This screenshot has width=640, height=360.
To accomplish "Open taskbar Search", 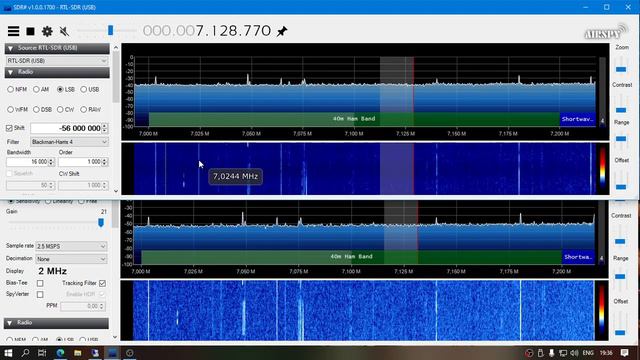I will click(25, 353).
